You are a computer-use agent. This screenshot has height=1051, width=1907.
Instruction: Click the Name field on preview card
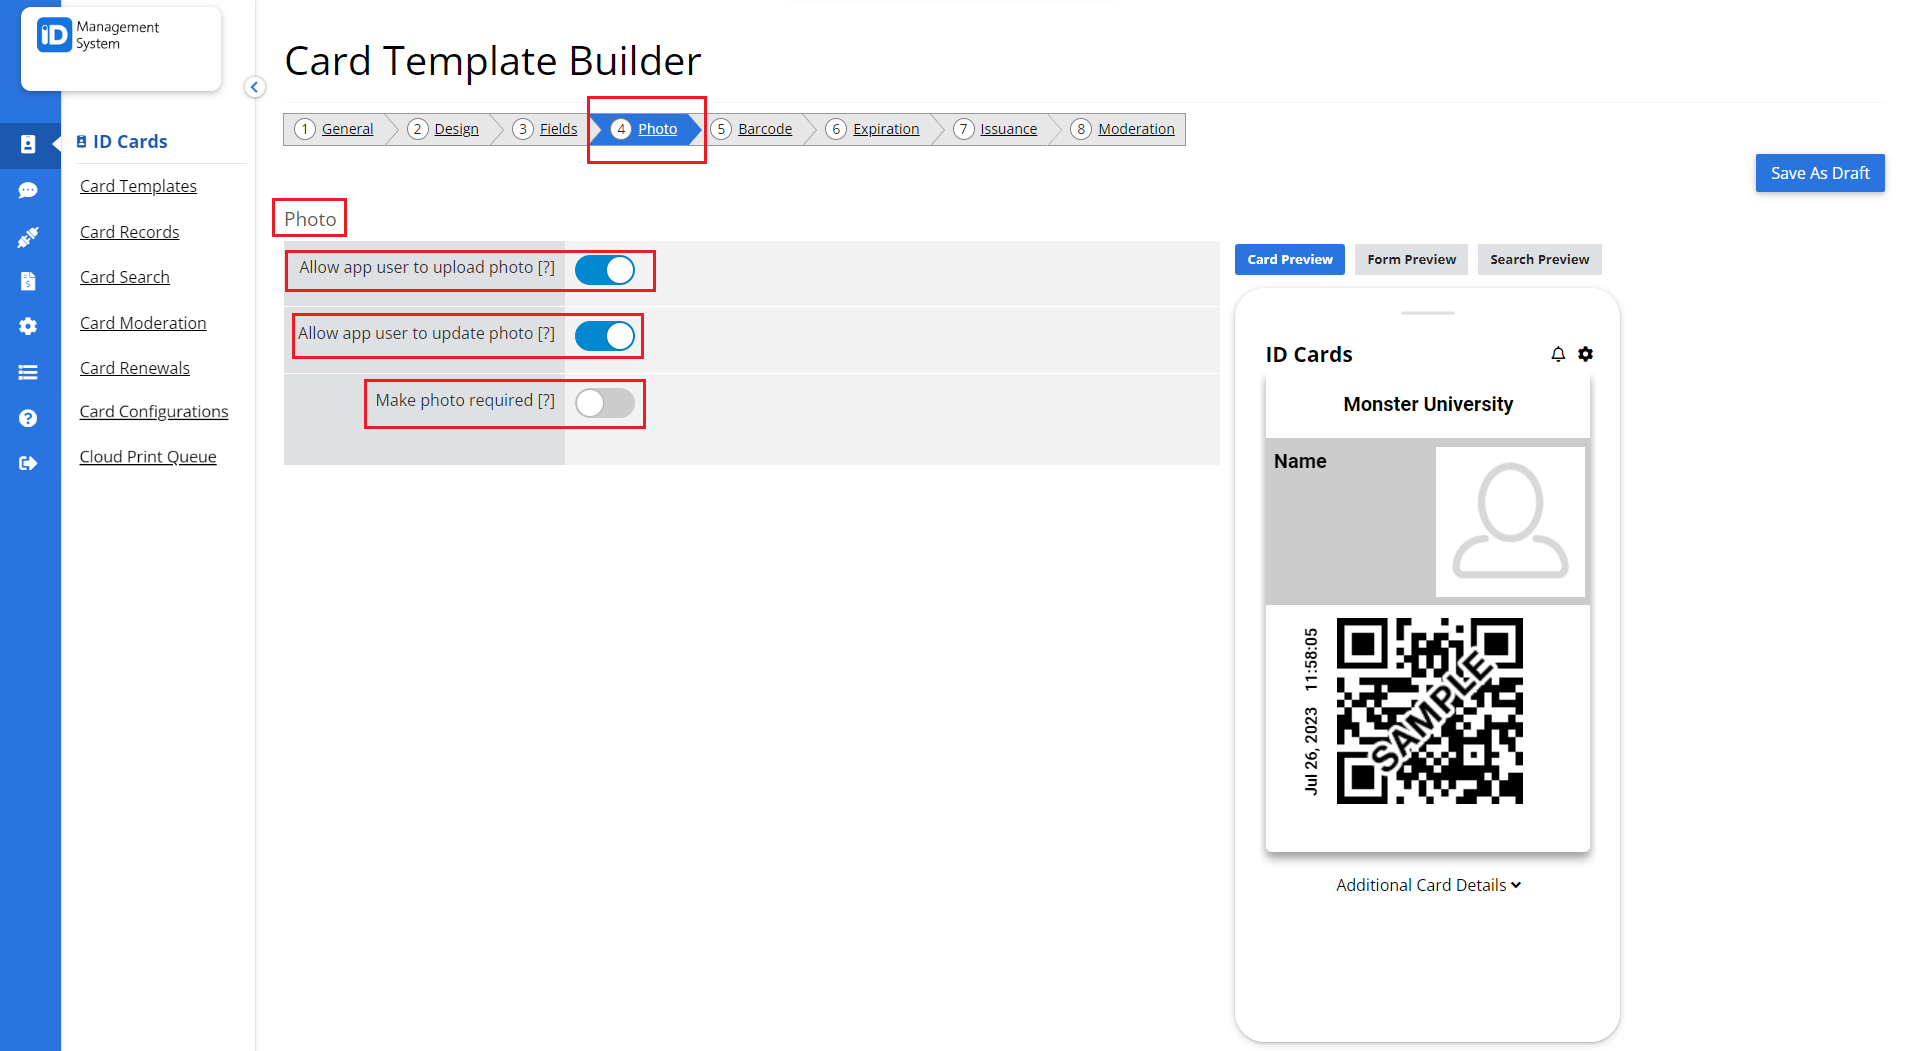coord(1300,461)
